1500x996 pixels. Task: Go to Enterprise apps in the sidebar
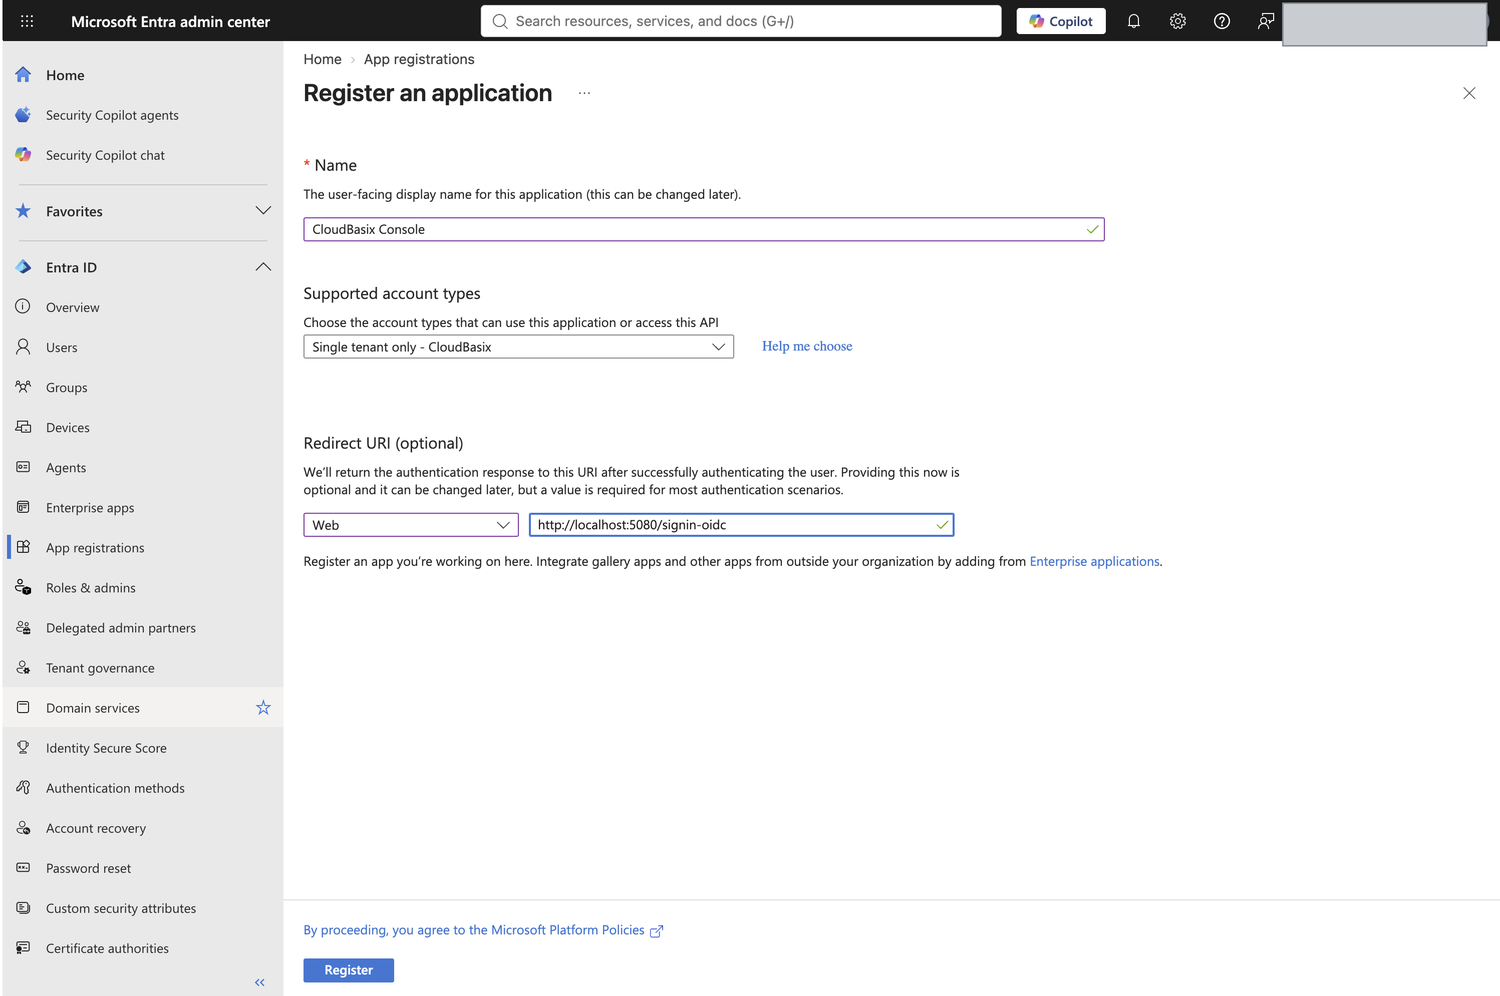(x=143, y=507)
